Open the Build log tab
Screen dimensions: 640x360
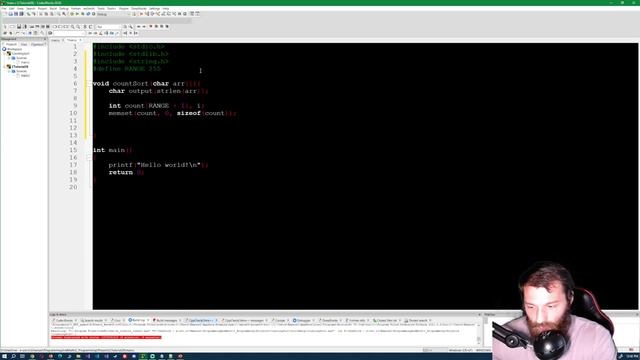(137, 320)
